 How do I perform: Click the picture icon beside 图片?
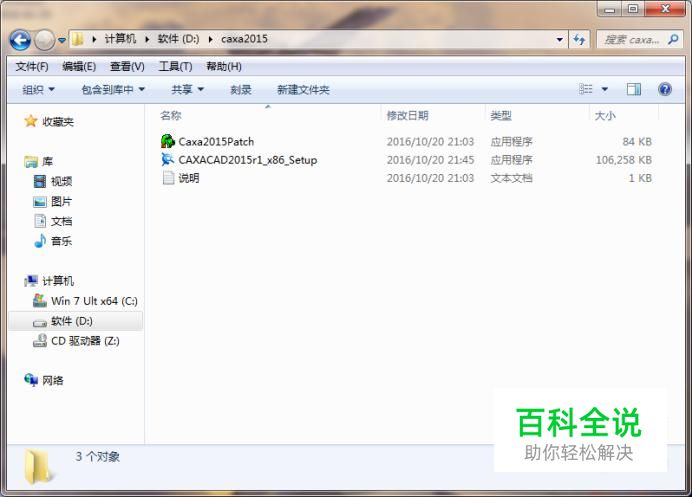[x=40, y=202]
